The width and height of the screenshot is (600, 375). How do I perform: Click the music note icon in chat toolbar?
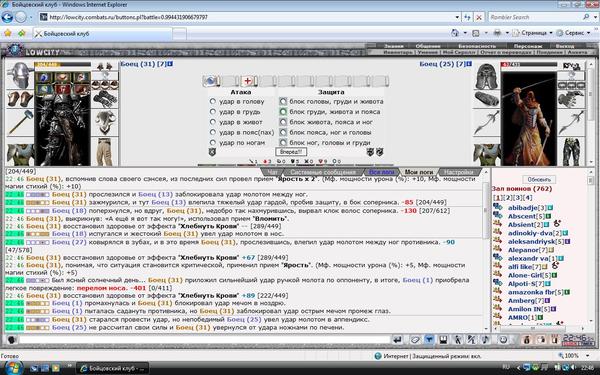(x=485, y=339)
